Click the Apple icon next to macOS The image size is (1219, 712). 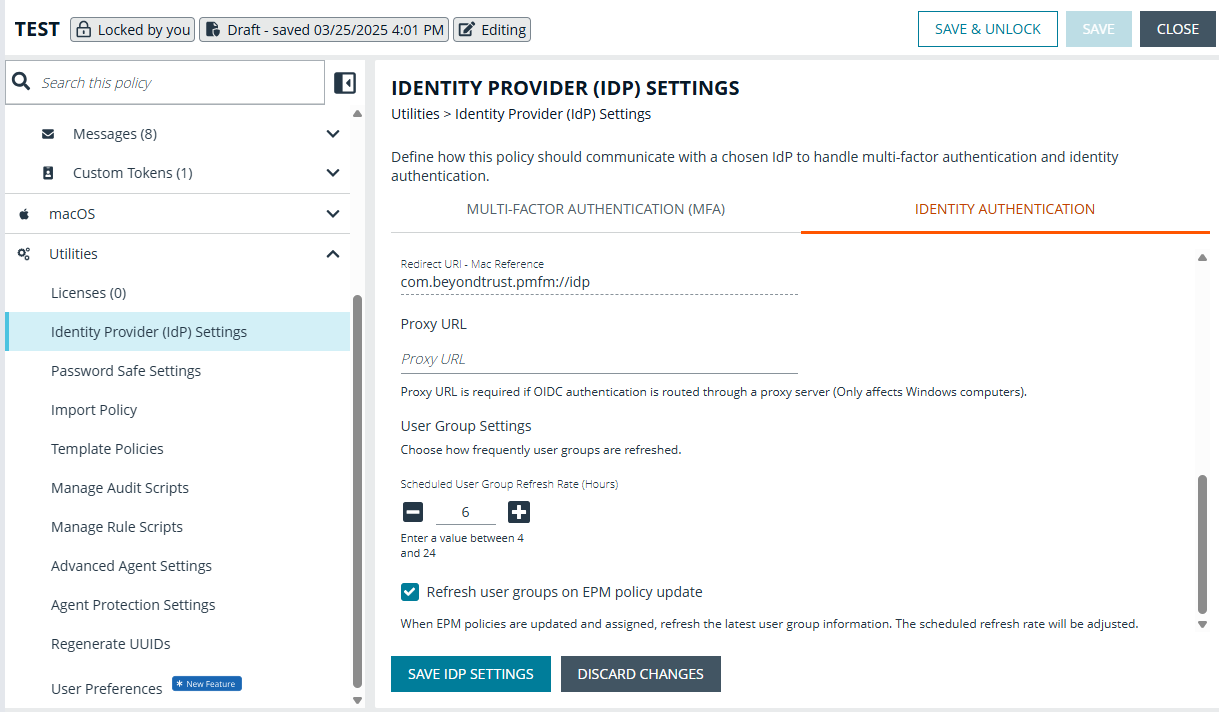tap(25, 213)
